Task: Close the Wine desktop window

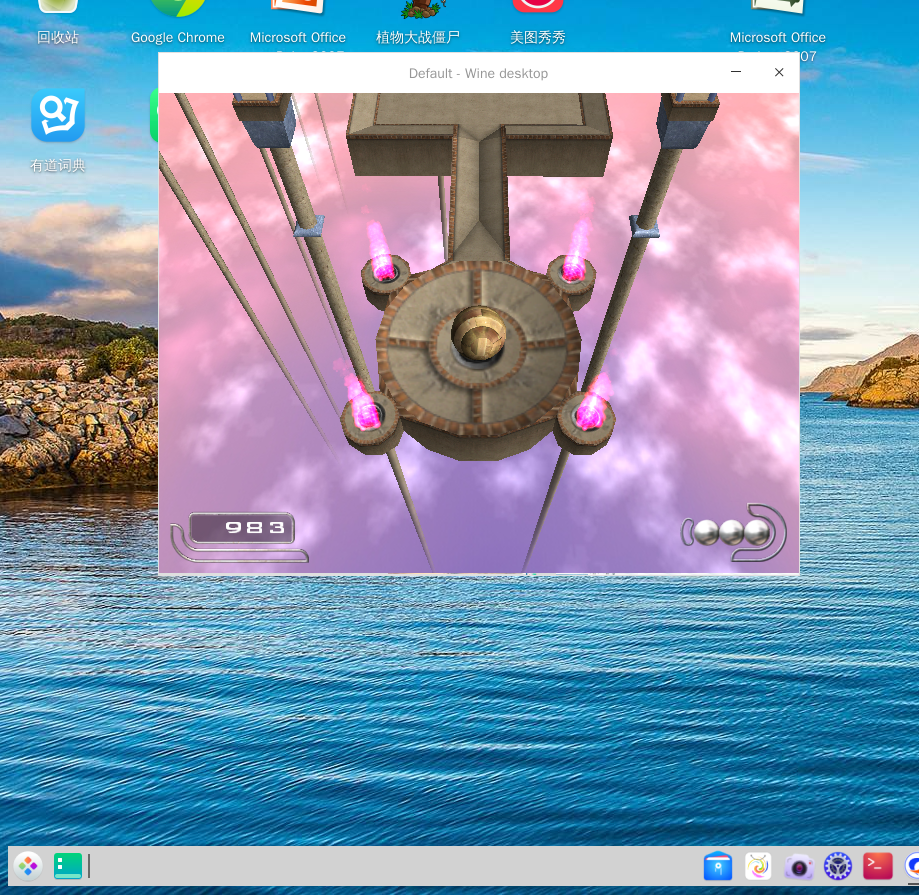Action: point(779,72)
